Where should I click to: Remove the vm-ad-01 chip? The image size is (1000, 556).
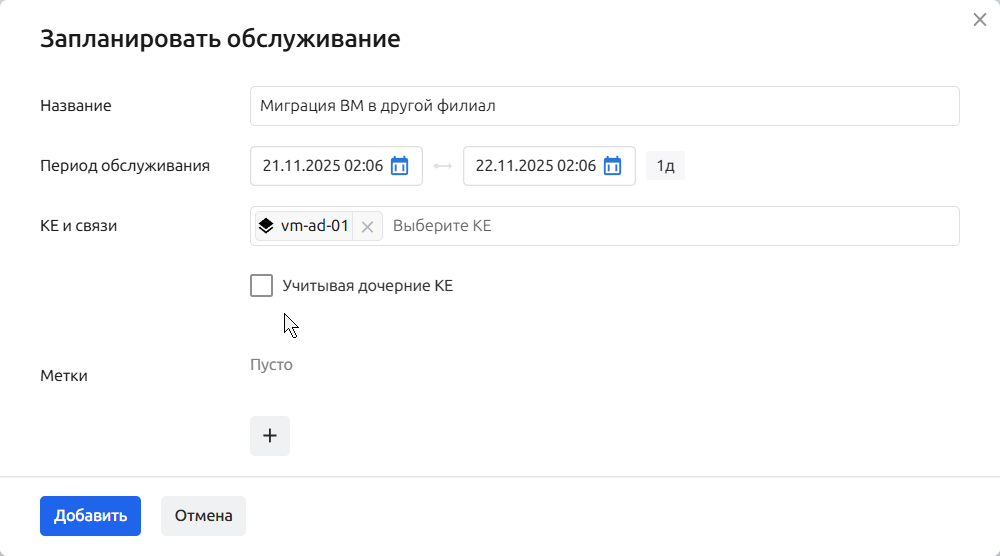(367, 227)
